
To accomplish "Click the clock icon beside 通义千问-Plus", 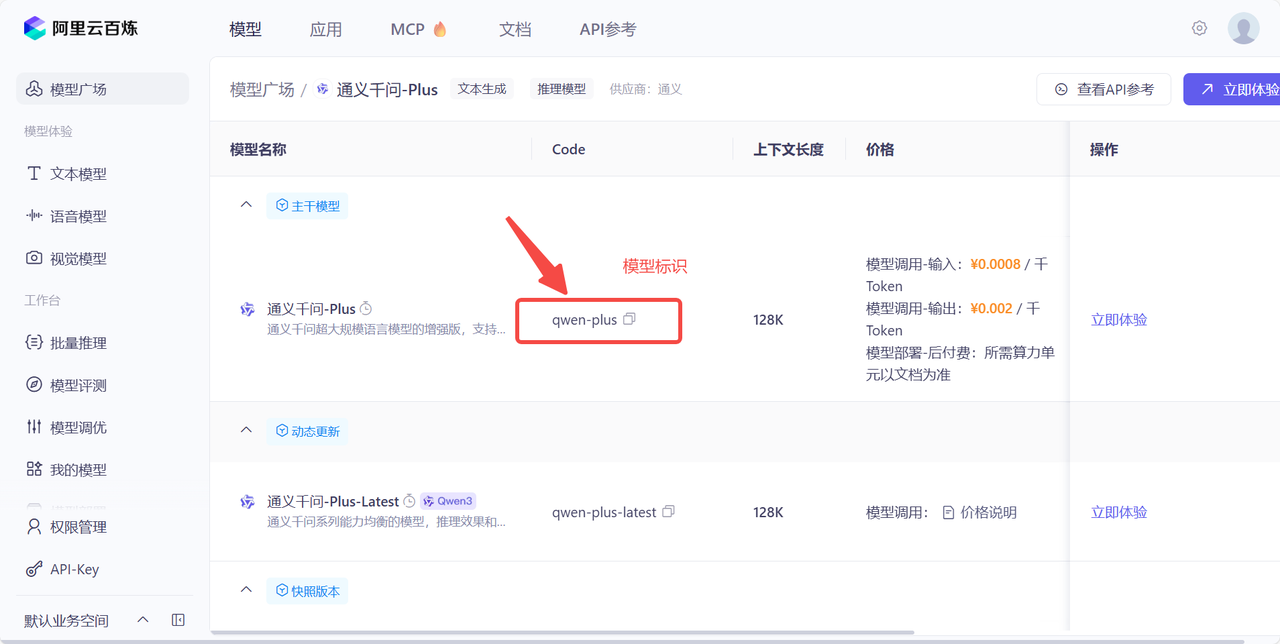I will coord(366,308).
